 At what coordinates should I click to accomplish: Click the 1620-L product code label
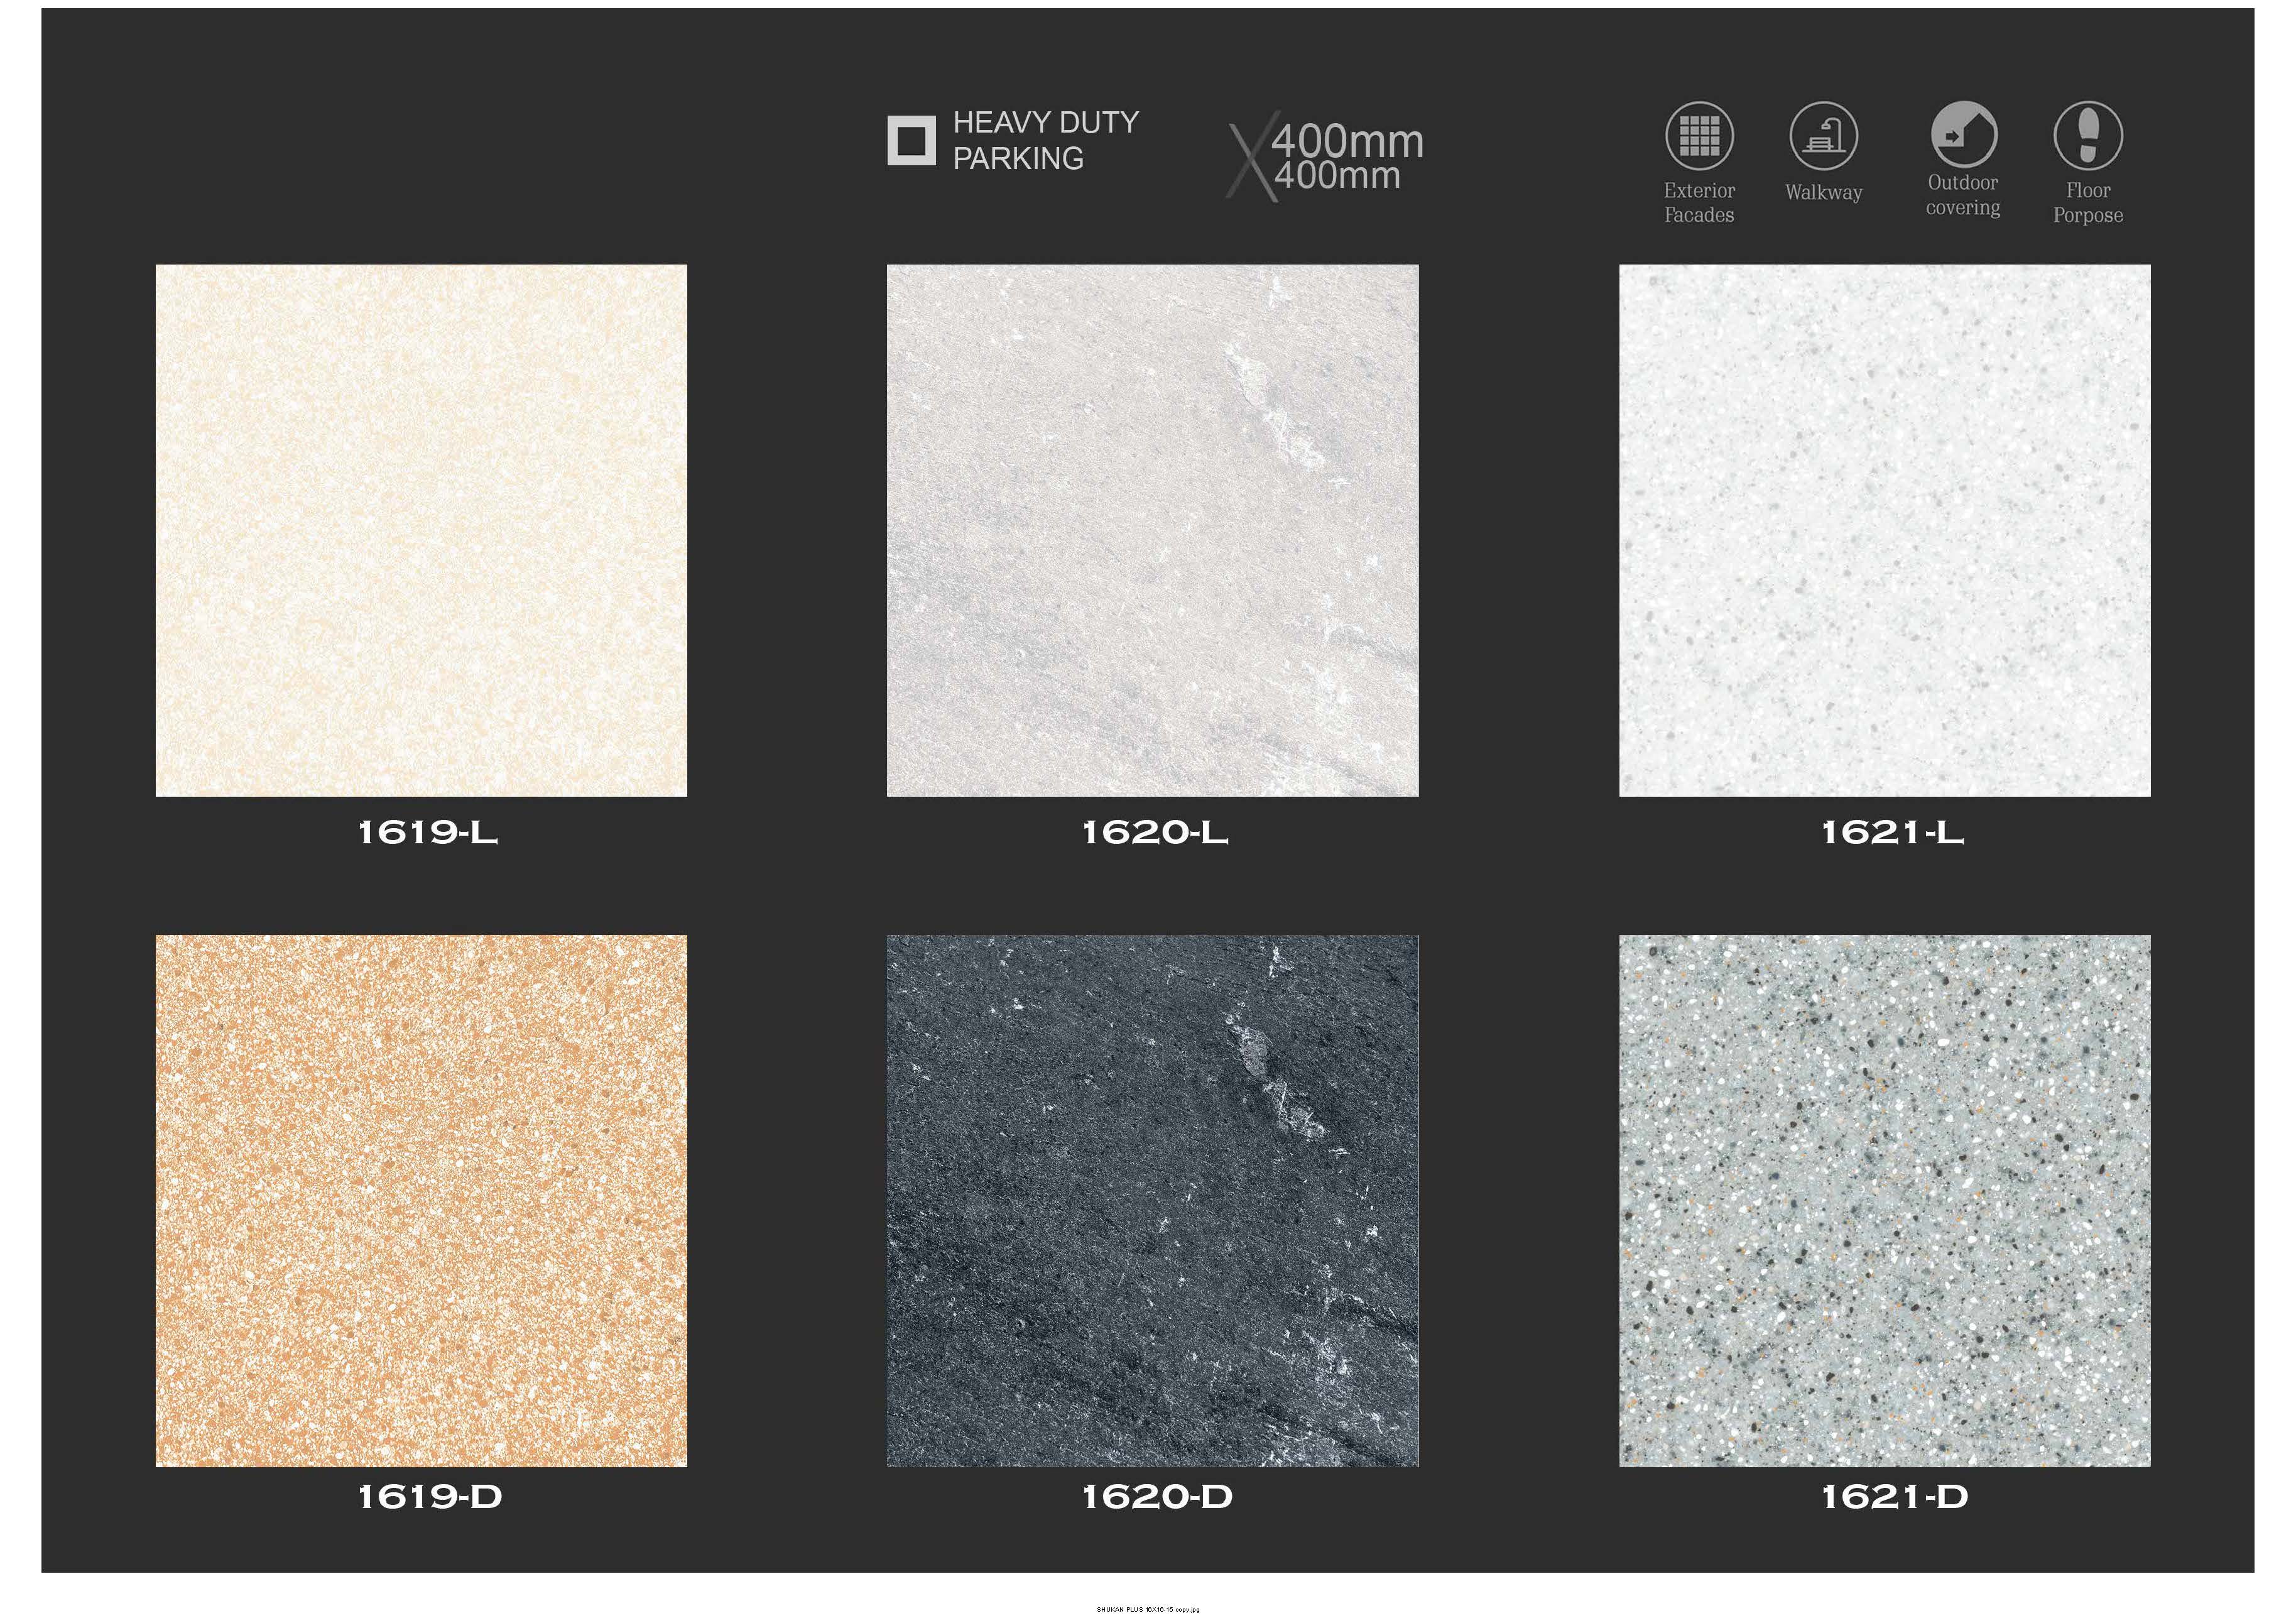(x=1155, y=832)
